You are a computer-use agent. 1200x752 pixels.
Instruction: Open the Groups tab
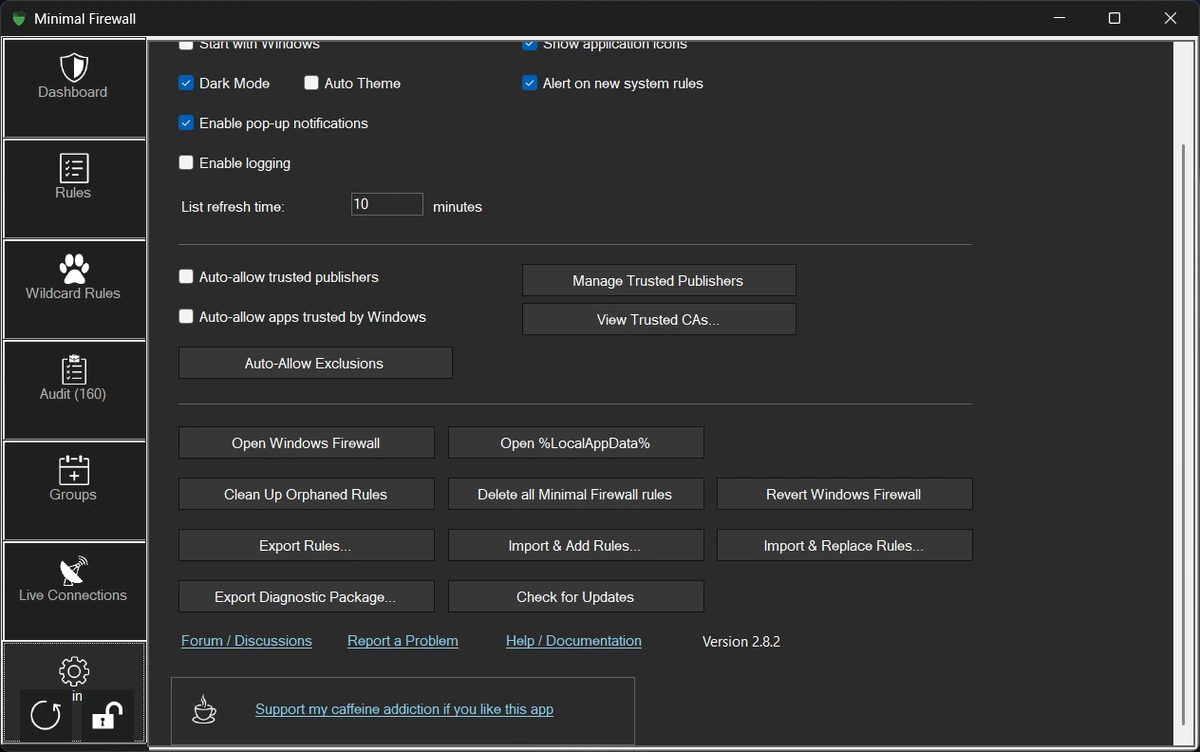(x=74, y=491)
